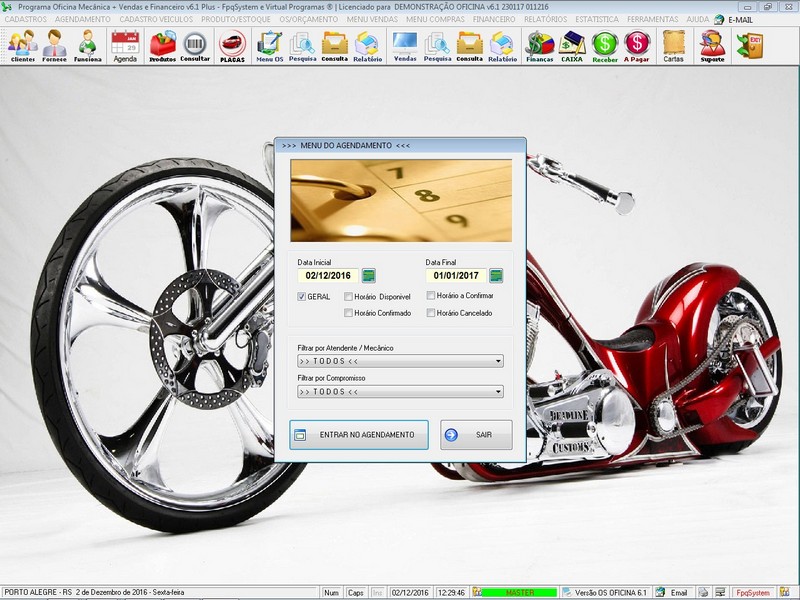This screenshot has width=800, height=600.
Task: Open the Data Inicial calendar picker icon
Action: (368, 275)
